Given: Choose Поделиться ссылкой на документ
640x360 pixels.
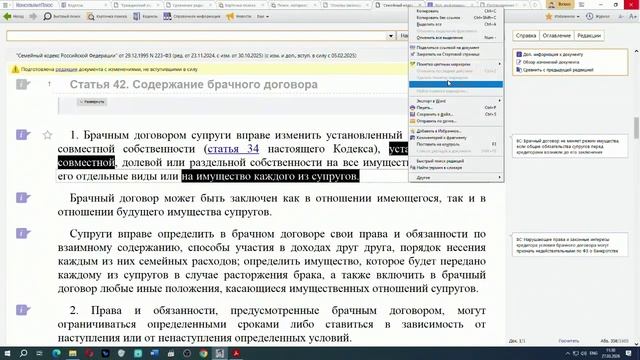Looking at the screenshot, I should tap(456, 48).
